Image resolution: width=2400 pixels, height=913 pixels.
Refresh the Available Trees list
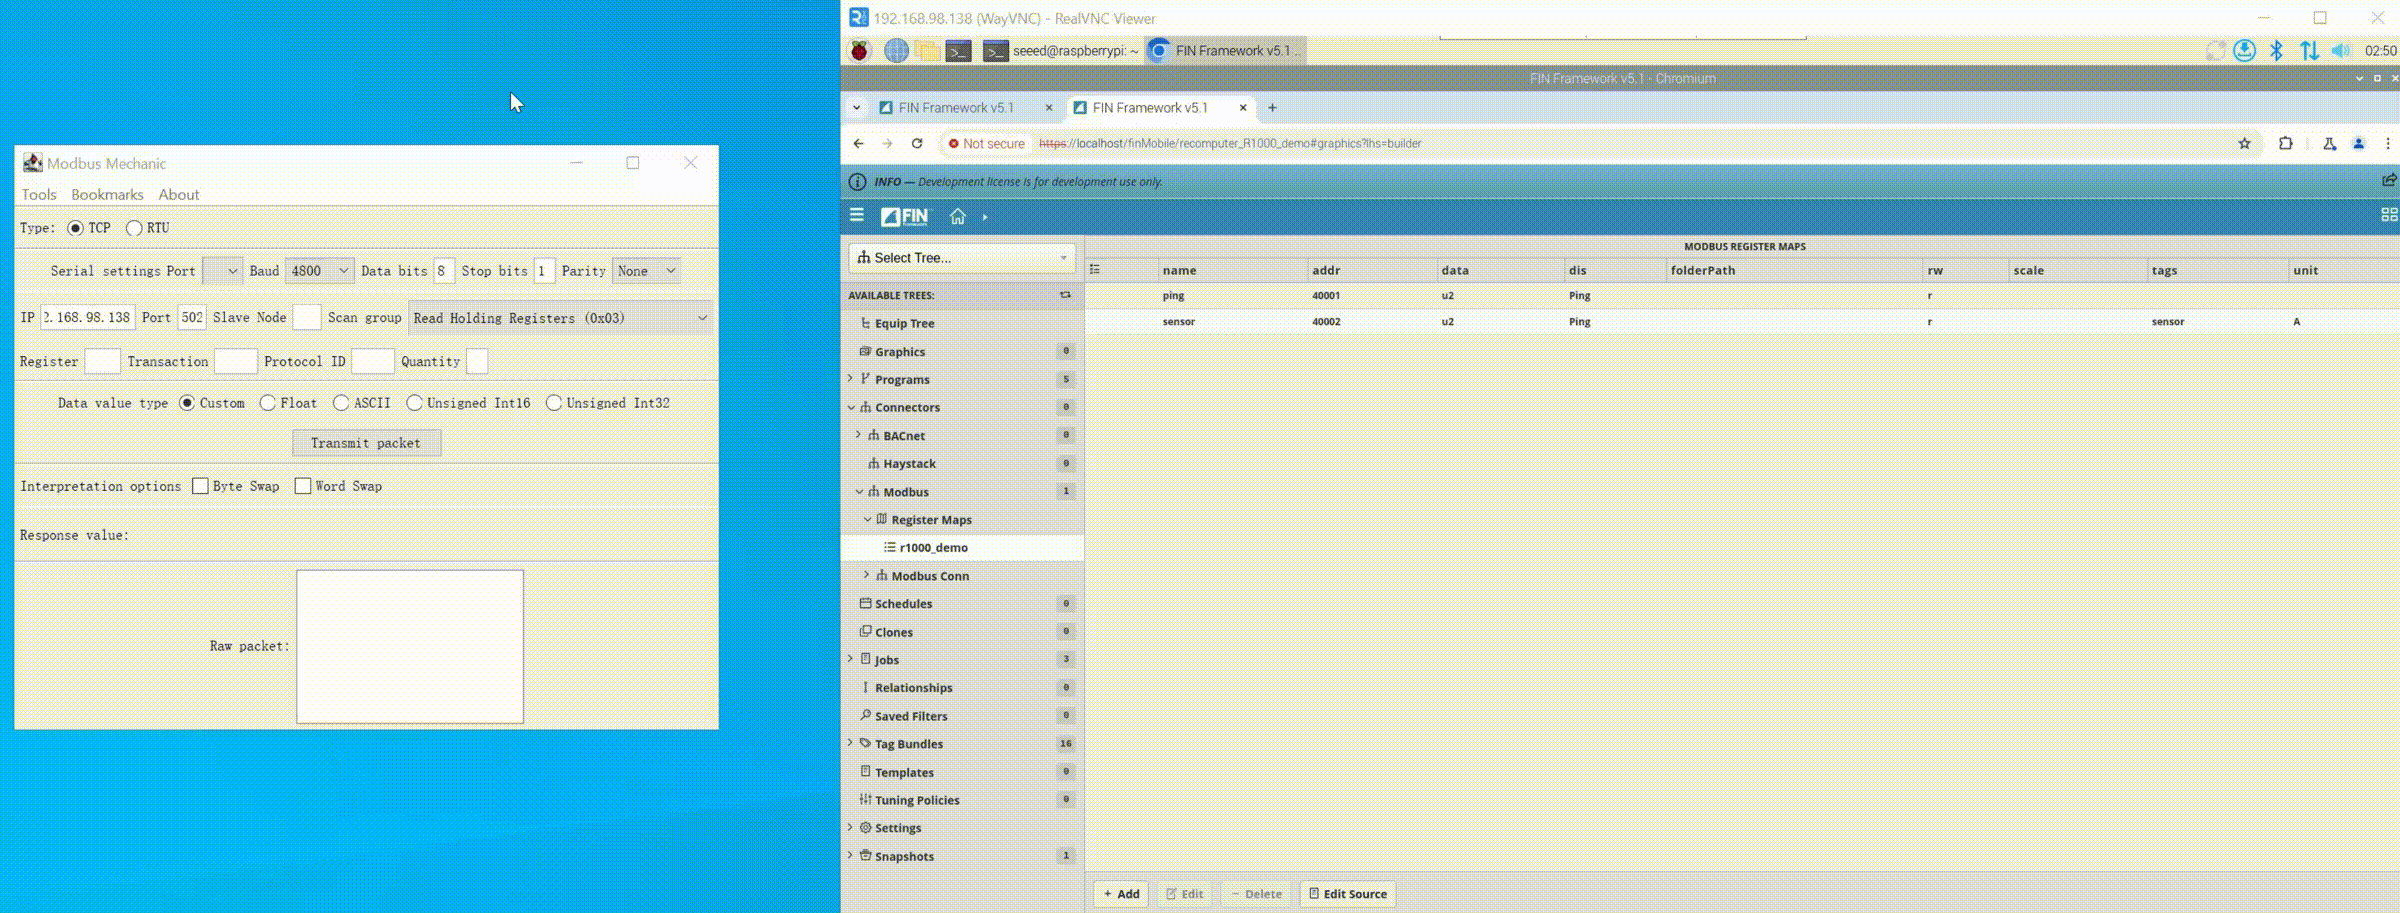pyautogui.click(x=1065, y=295)
